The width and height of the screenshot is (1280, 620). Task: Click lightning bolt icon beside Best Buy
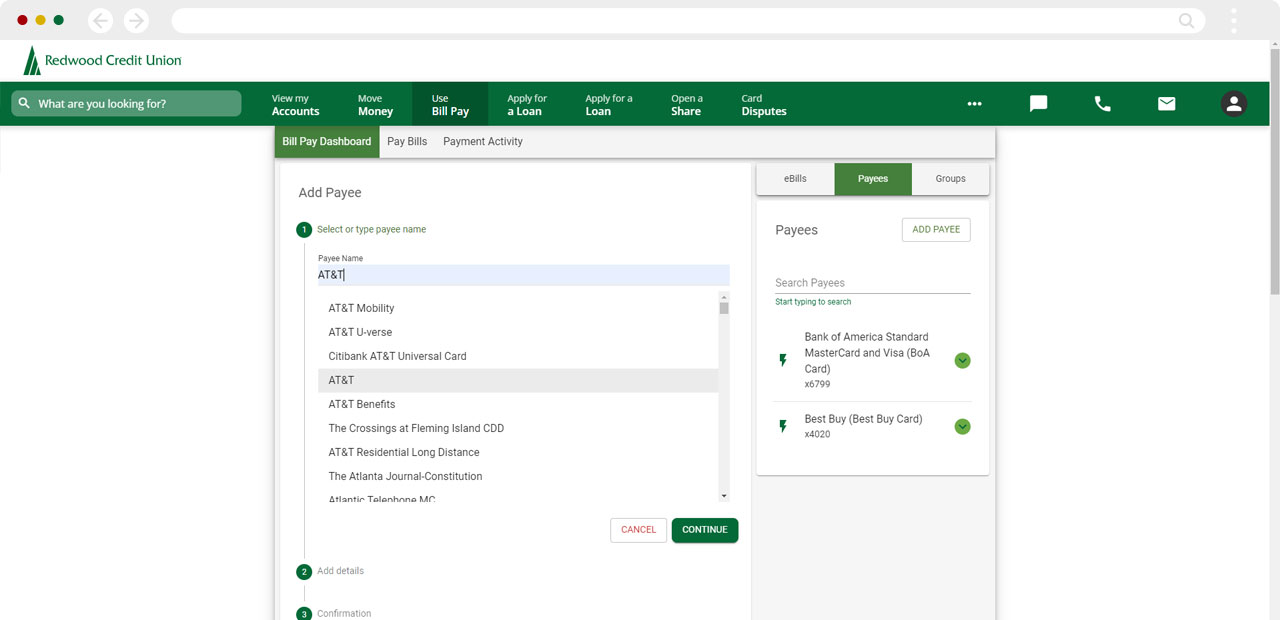(783, 426)
